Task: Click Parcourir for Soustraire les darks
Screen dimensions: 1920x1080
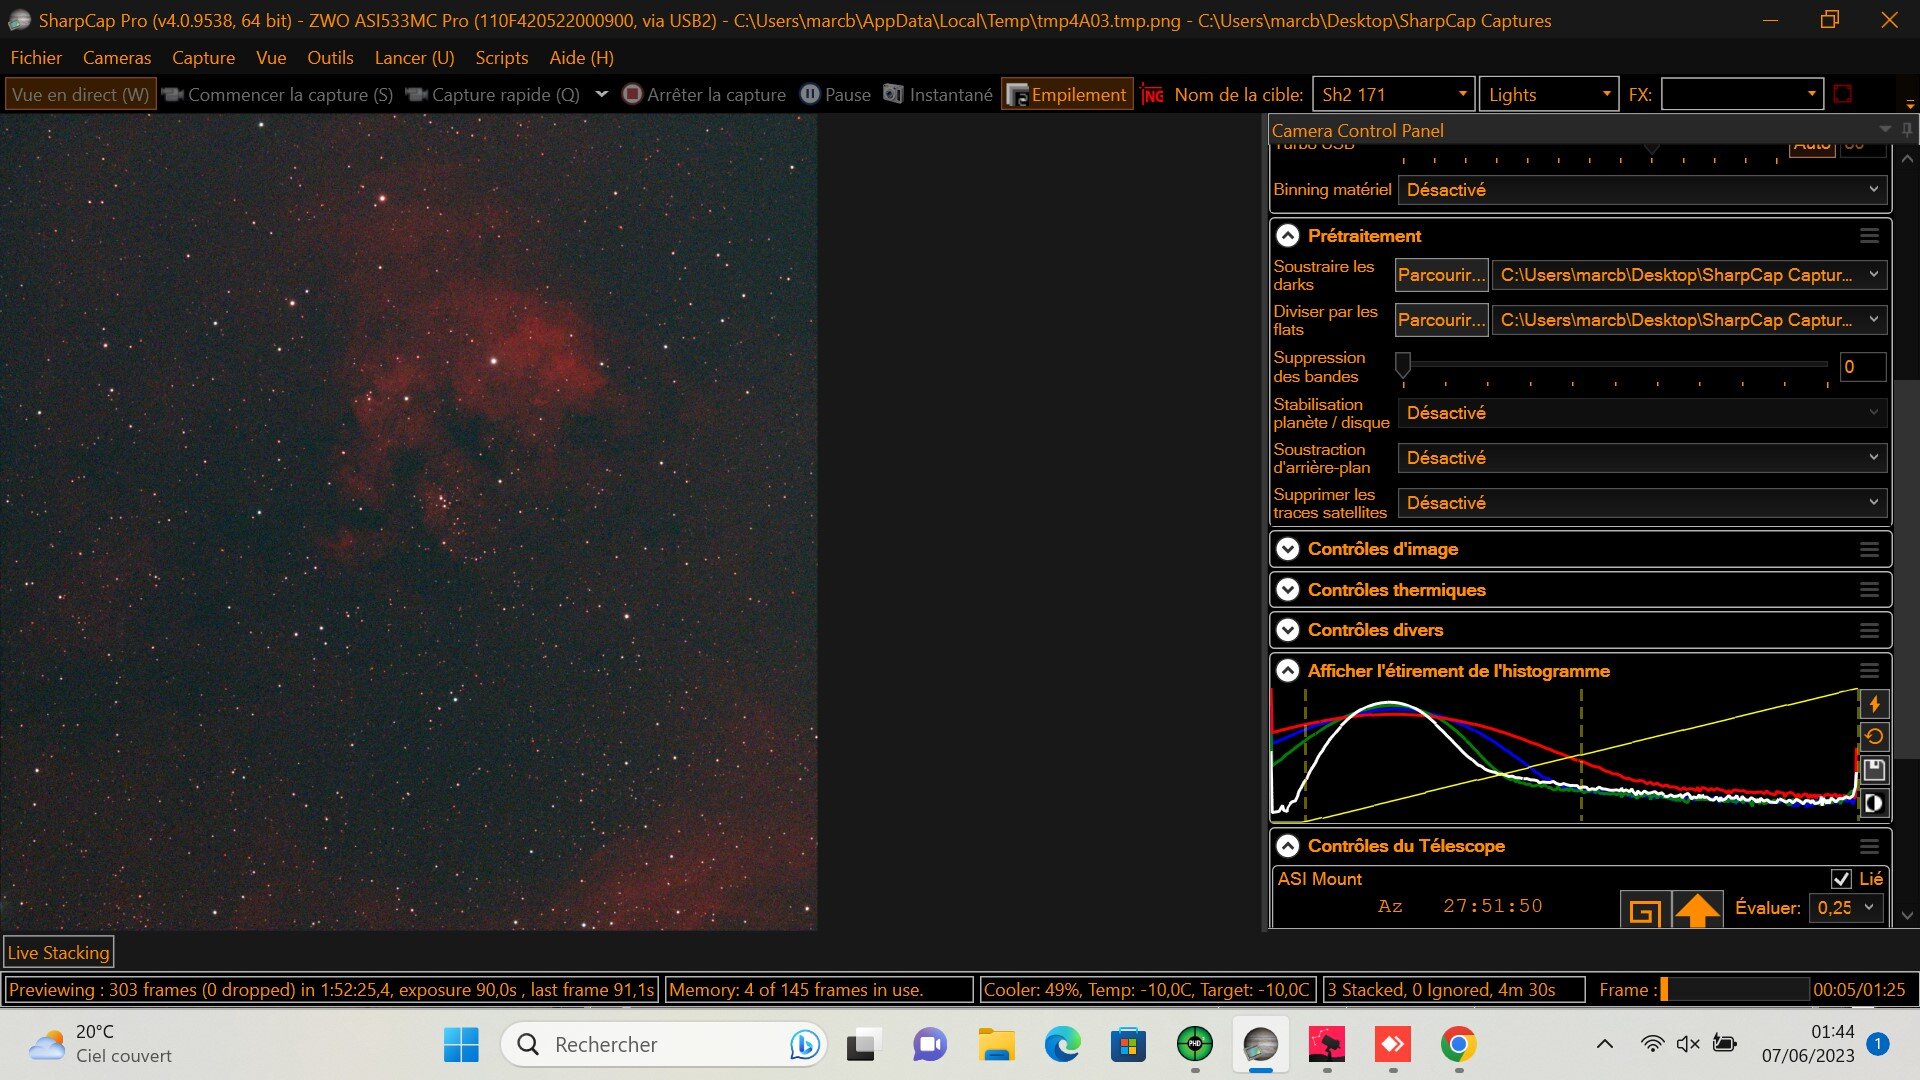Action: [1440, 275]
